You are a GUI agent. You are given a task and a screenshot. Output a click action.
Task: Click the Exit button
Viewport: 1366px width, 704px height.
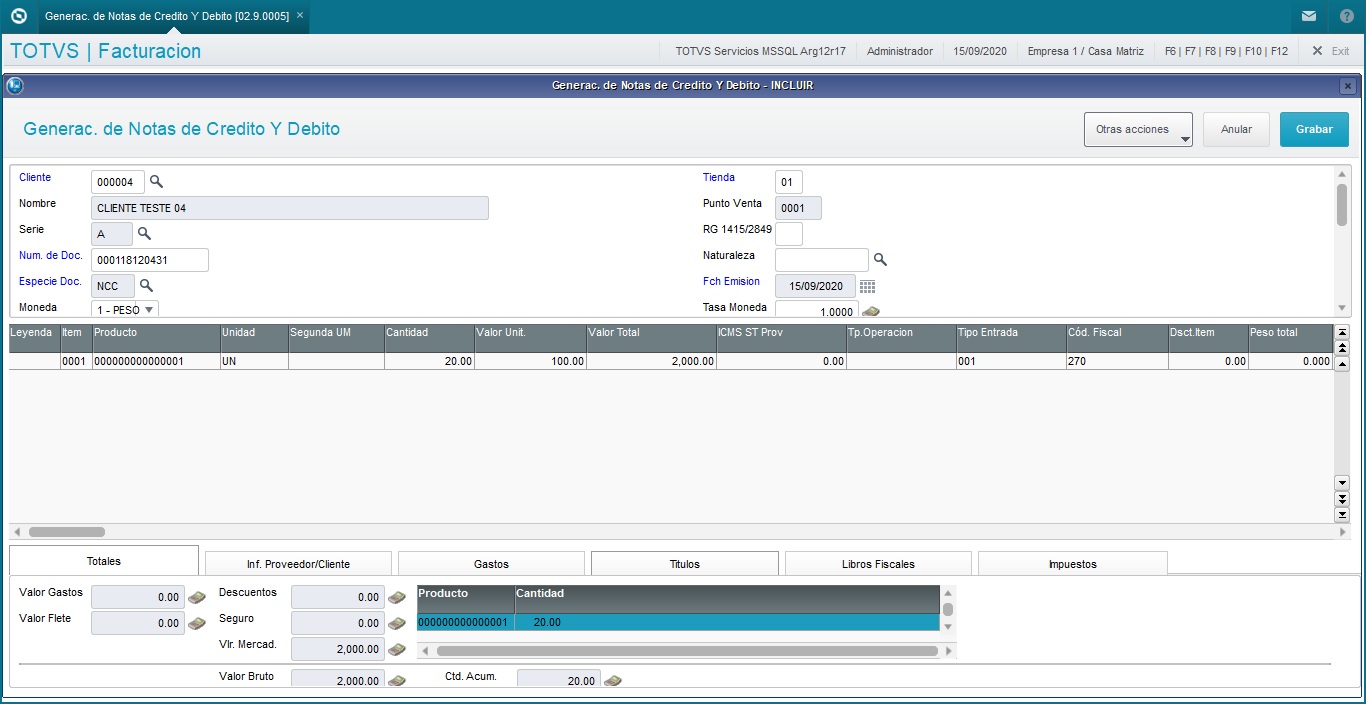point(1330,51)
